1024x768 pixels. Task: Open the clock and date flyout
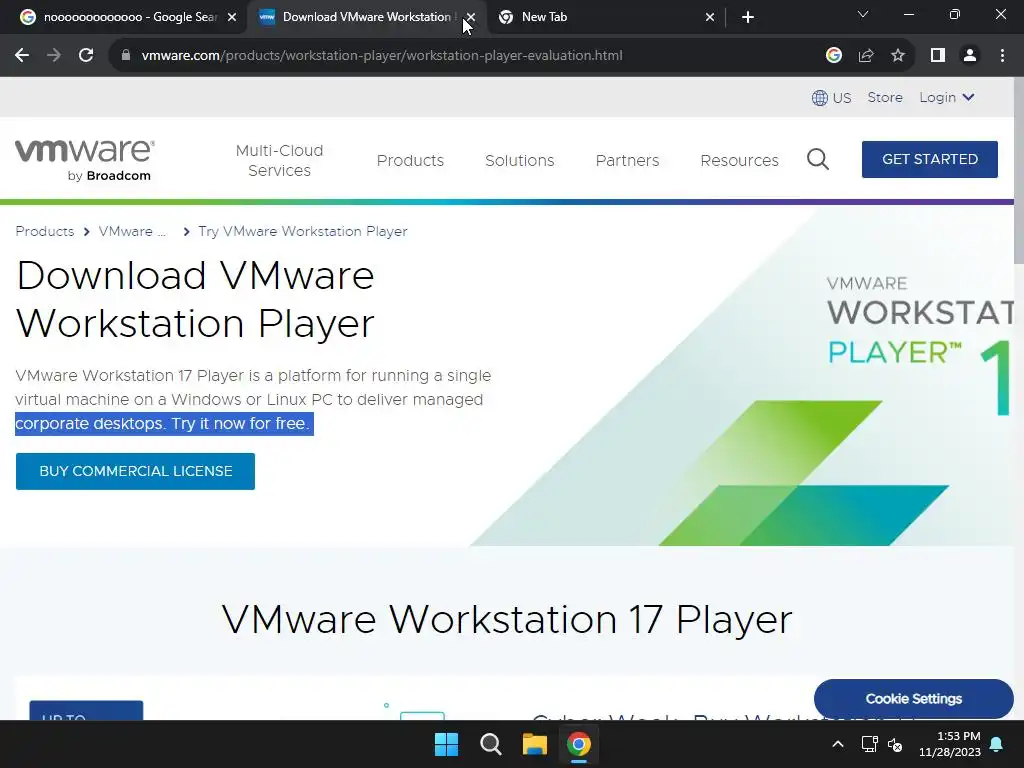point(950,744)
